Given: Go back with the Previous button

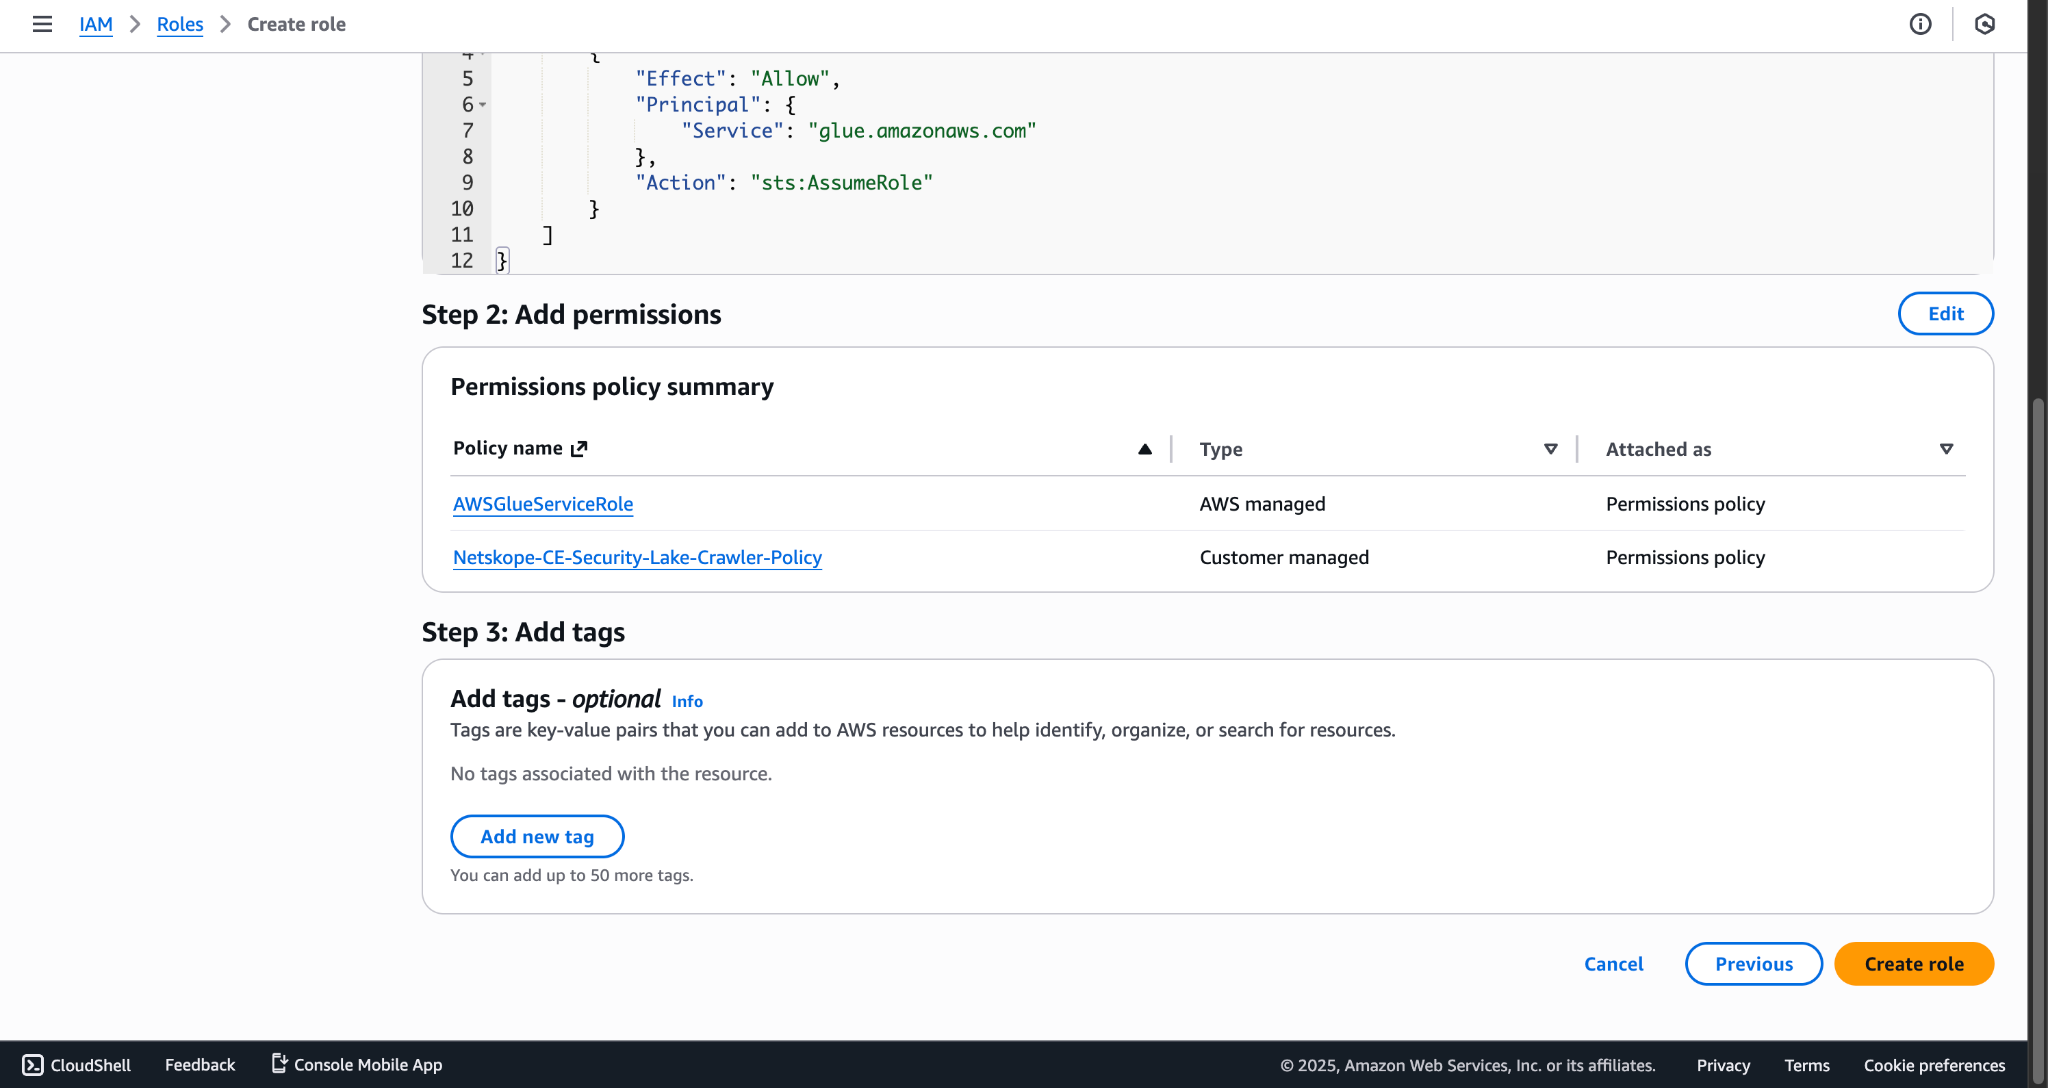Looking at the screenshot, I should 1753,964.
